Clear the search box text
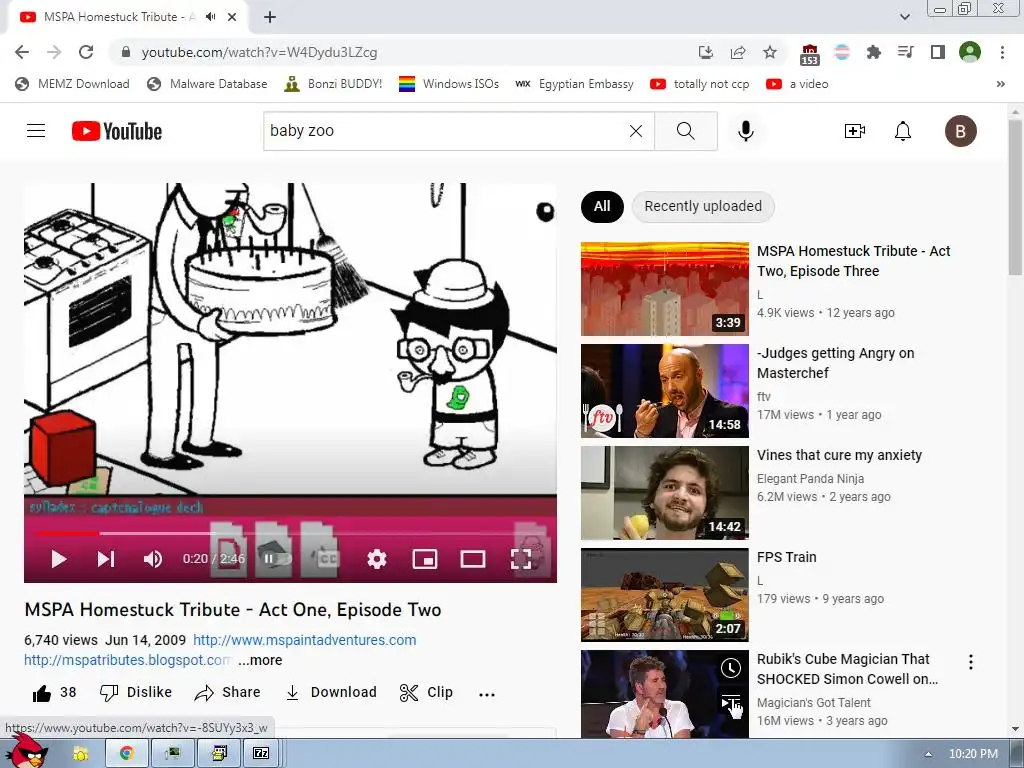The height and width of the screenshot is (768, 1024). coord(635,131)
